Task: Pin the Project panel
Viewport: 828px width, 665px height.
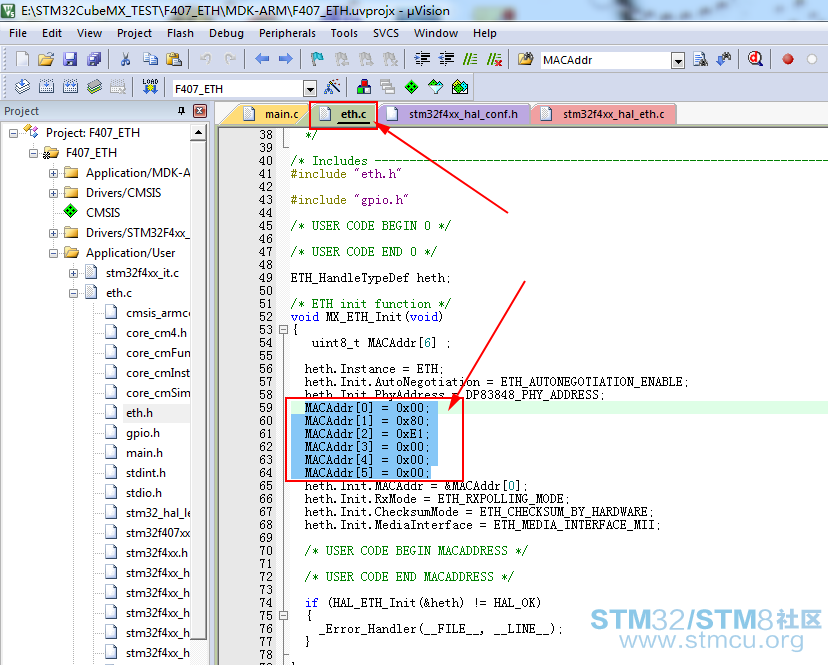Action: (182, 111)
